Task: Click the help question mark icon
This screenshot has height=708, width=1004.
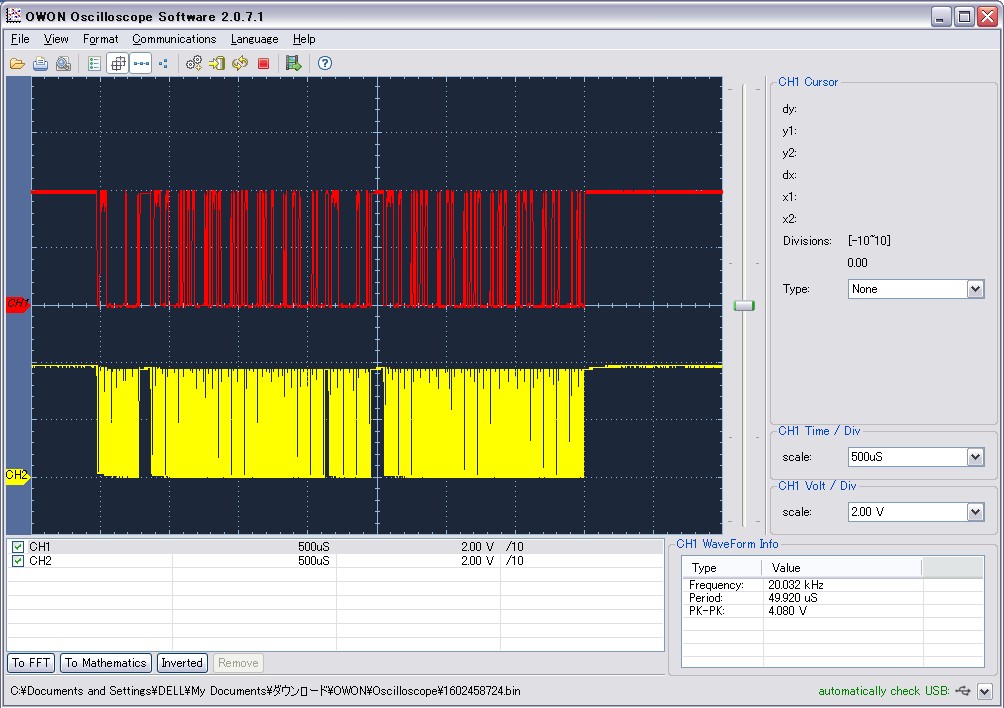Action: (324, 63)
